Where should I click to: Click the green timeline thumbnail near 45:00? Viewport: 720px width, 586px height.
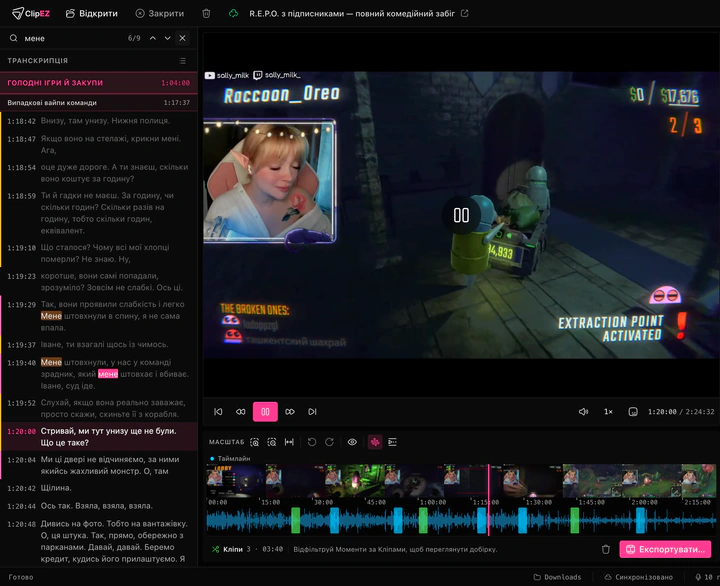pos(354,481)
